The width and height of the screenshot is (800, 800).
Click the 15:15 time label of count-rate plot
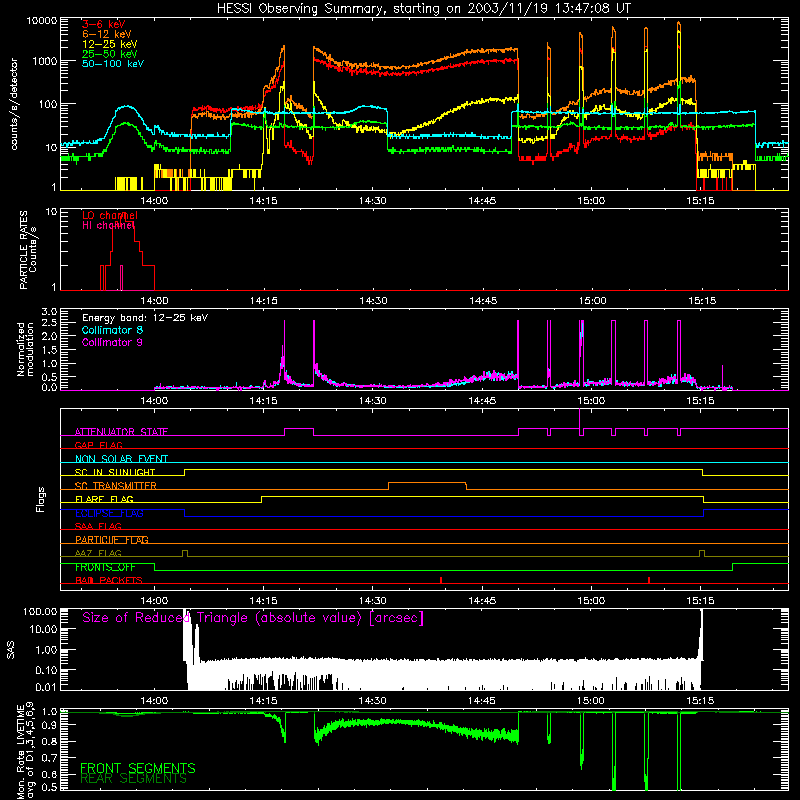pyautogui.click(x=701, y=201)
